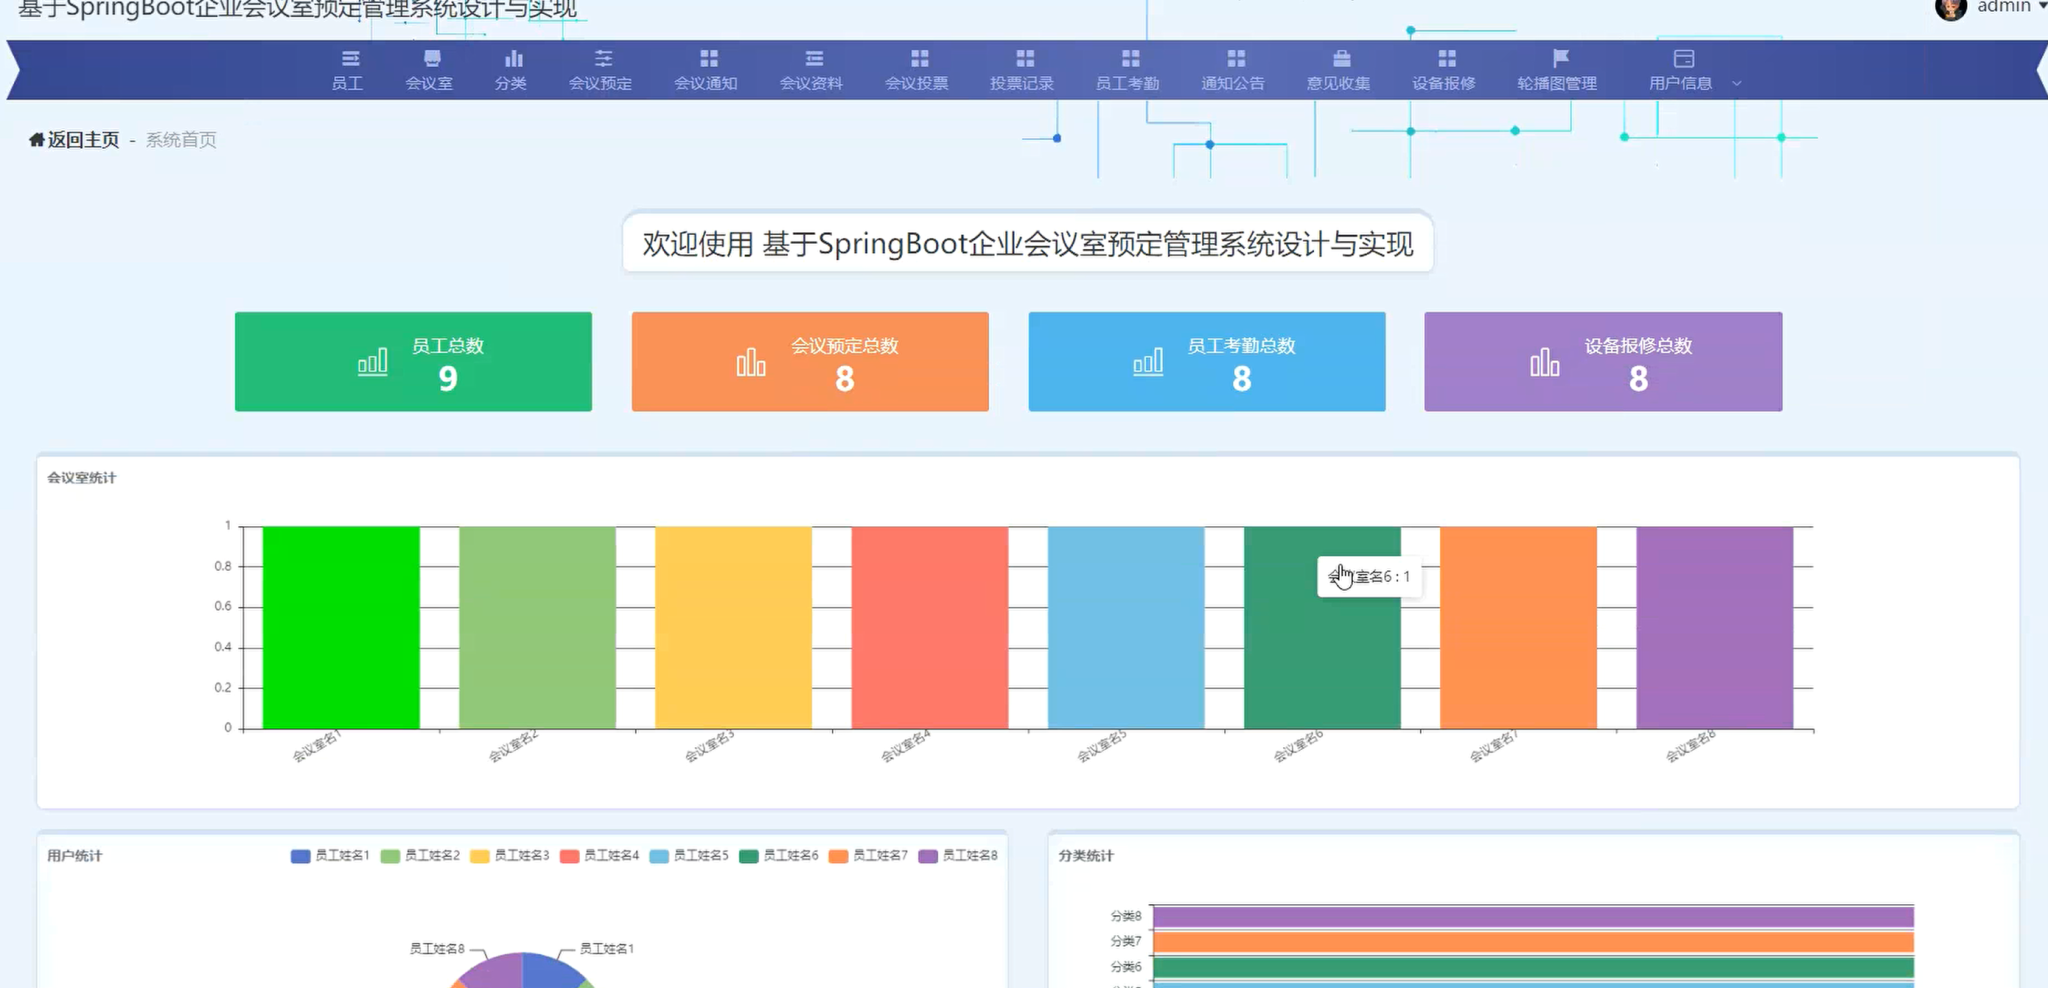Image resolution: width=2048 pixels, height=988 pixels.
Task: Toggle 员工姓名1 legend series in pie chart
Action: 330,856
